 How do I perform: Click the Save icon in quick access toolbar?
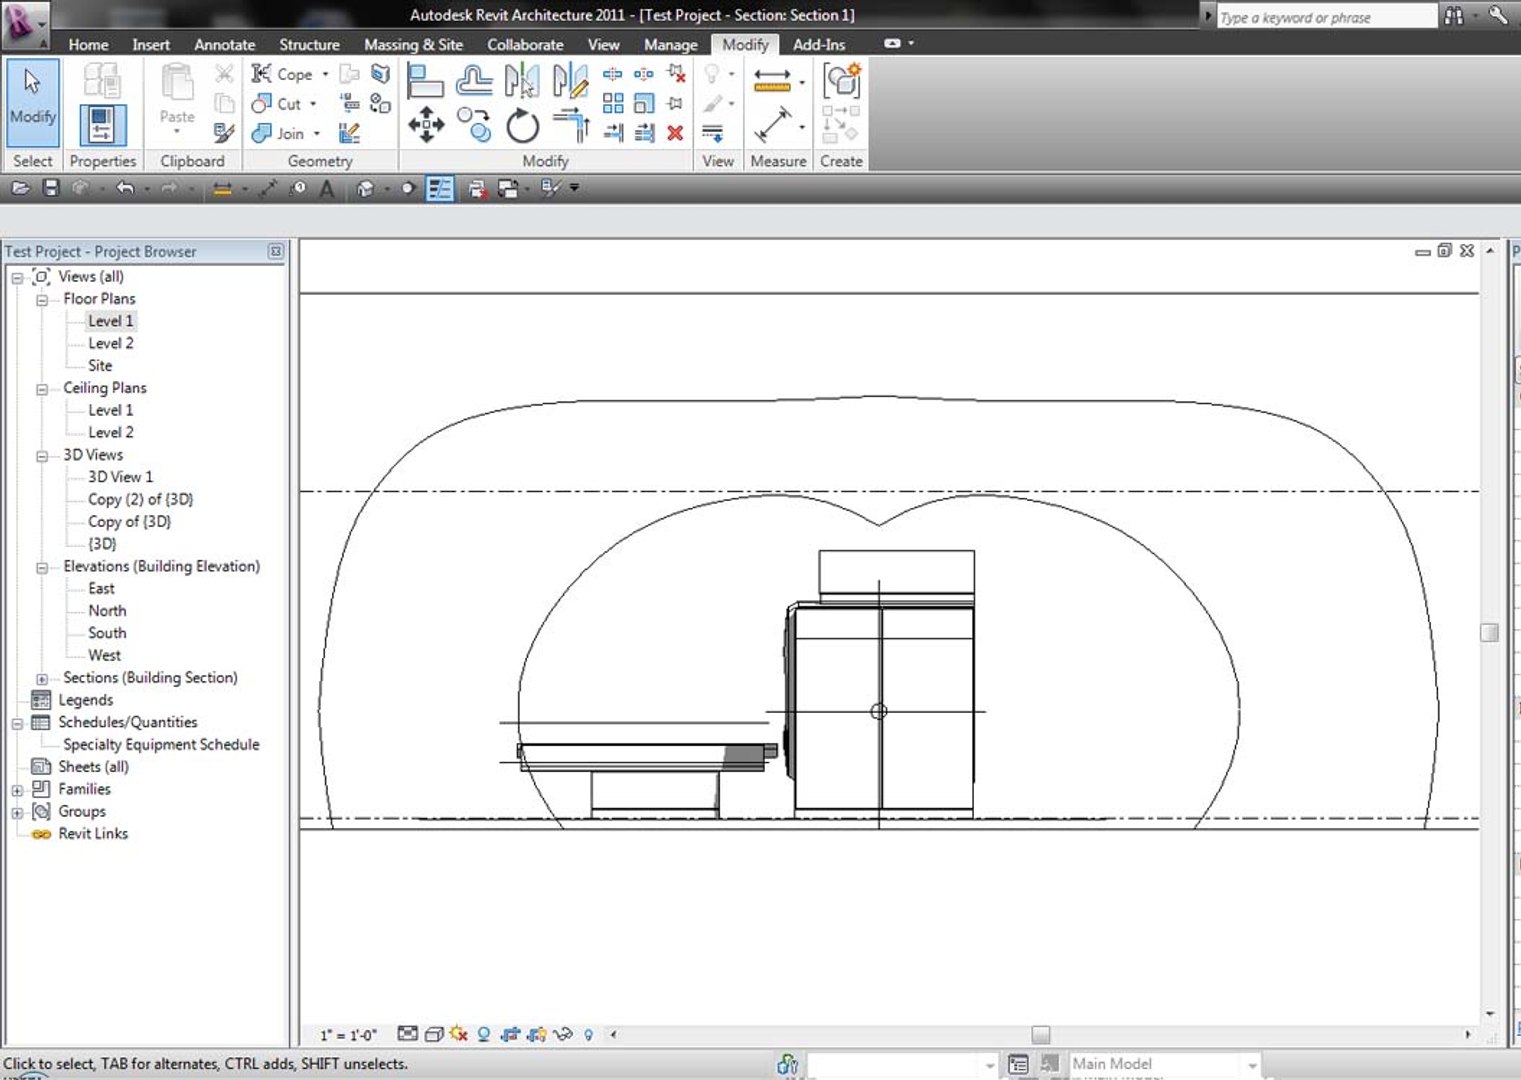(x=51, y=188)
